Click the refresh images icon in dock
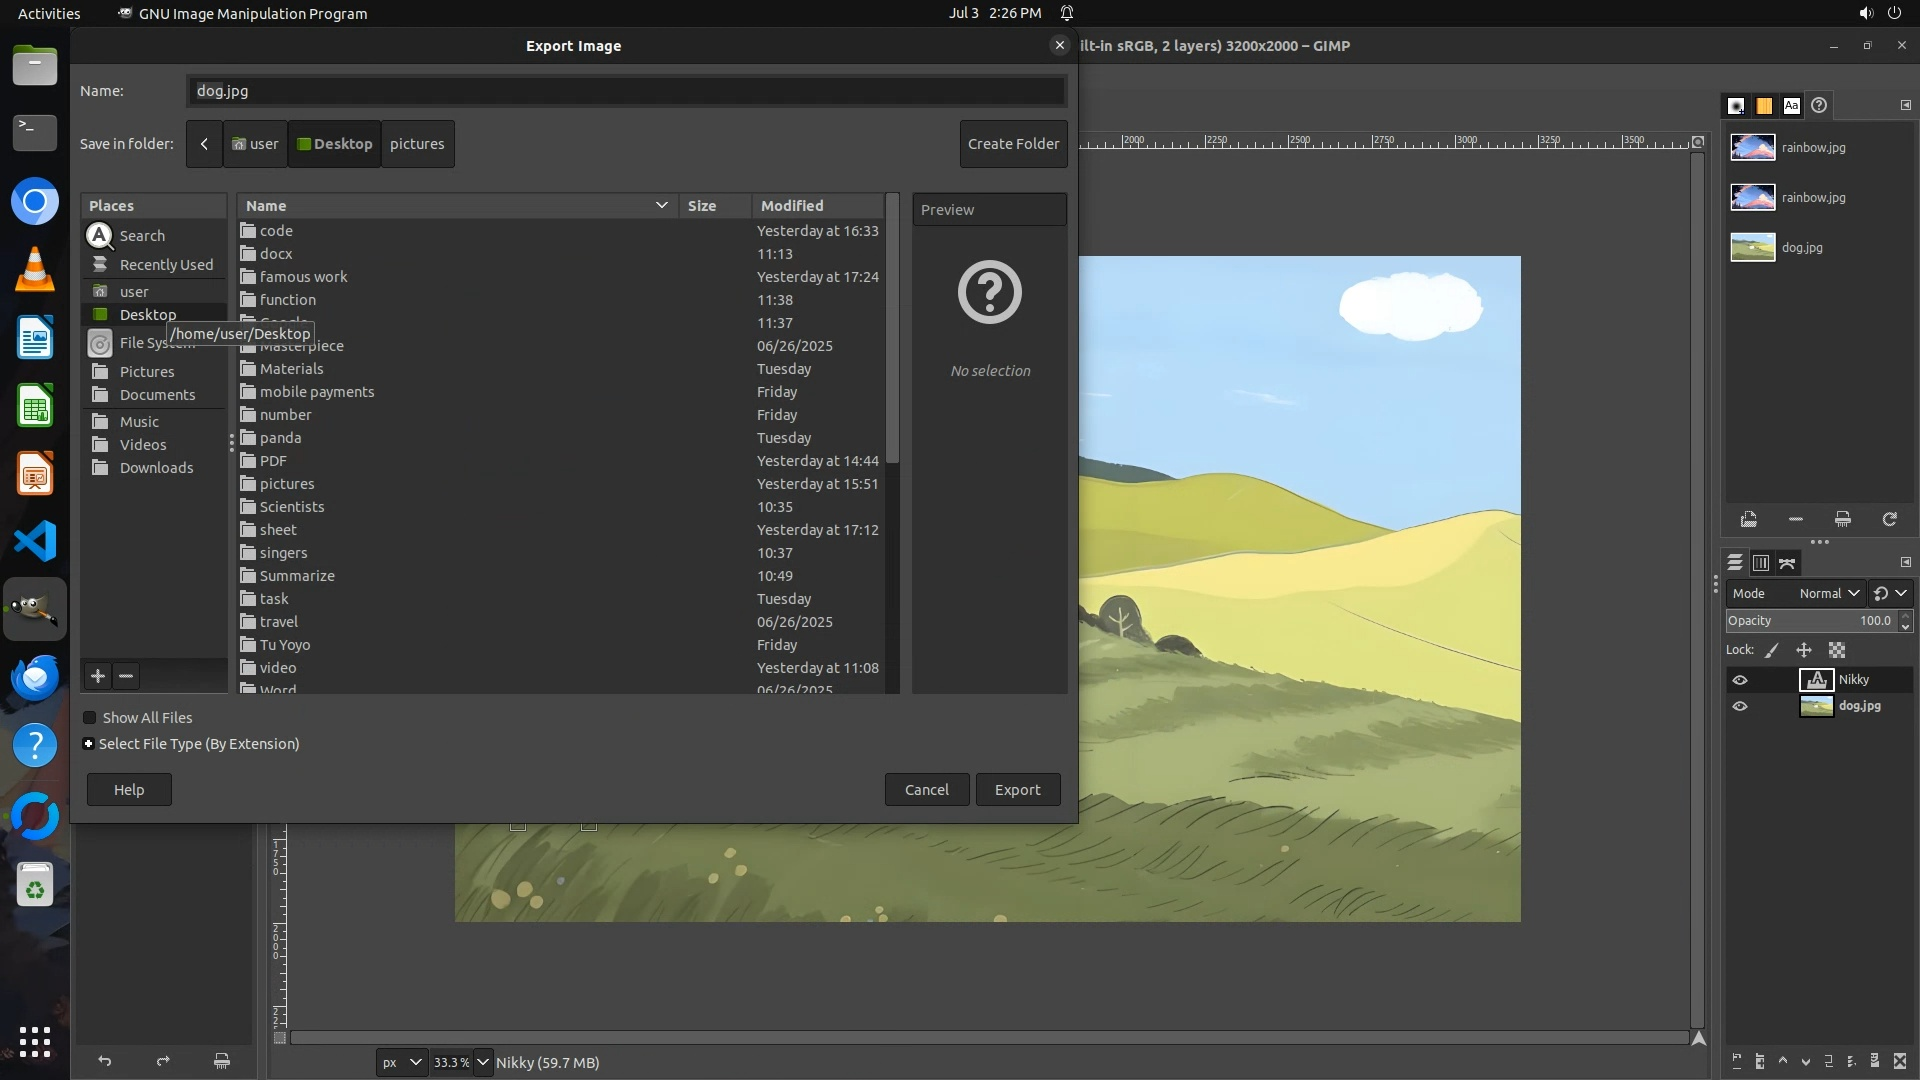 pos(1889,519)
